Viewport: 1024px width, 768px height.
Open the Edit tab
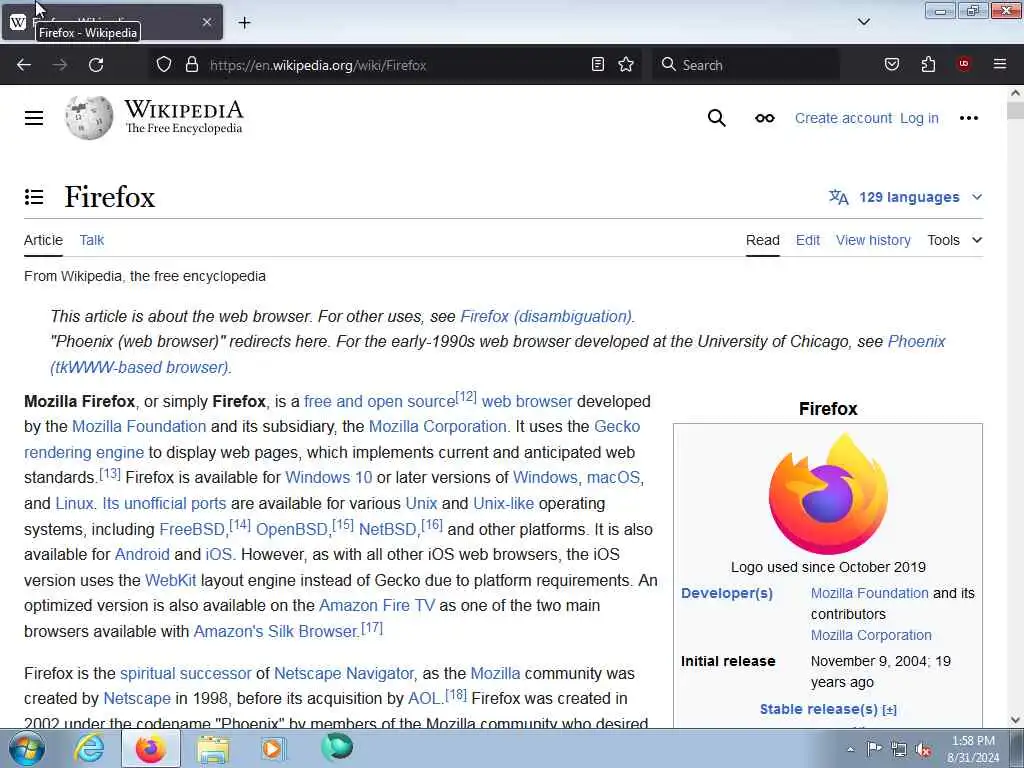click(808, 240)
